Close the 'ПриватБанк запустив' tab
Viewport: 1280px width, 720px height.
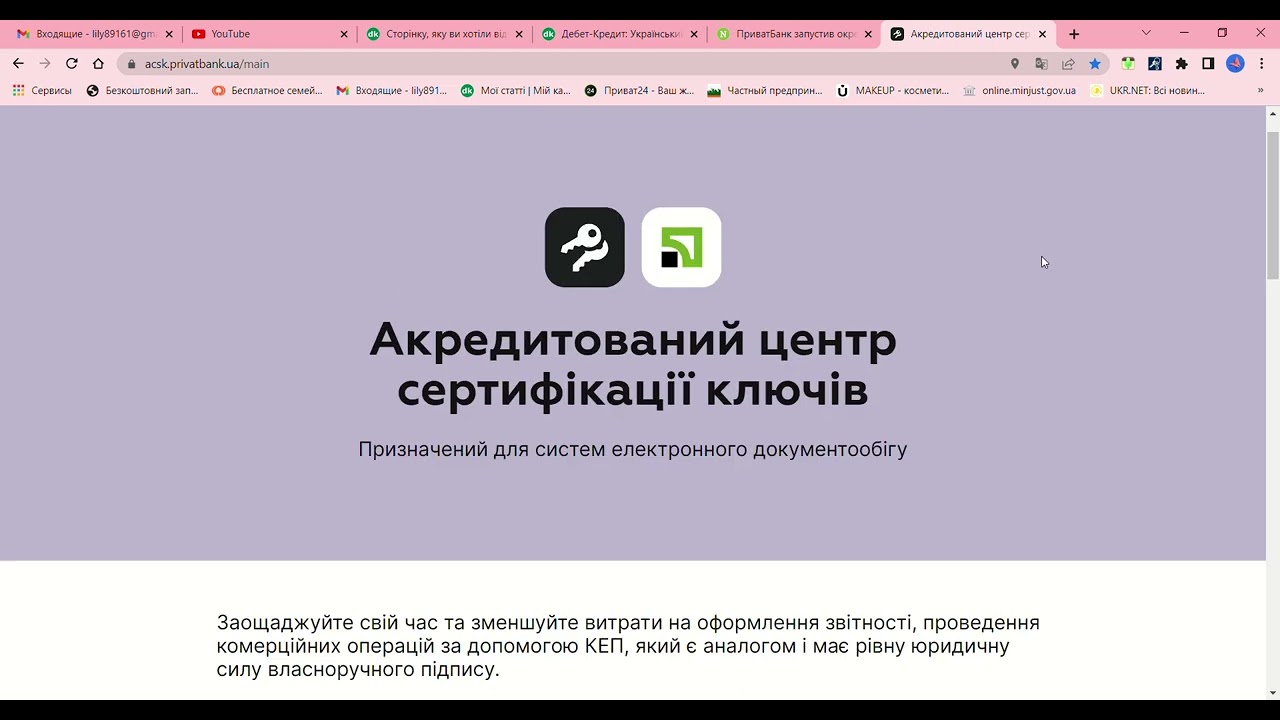[x=868, y=34]
